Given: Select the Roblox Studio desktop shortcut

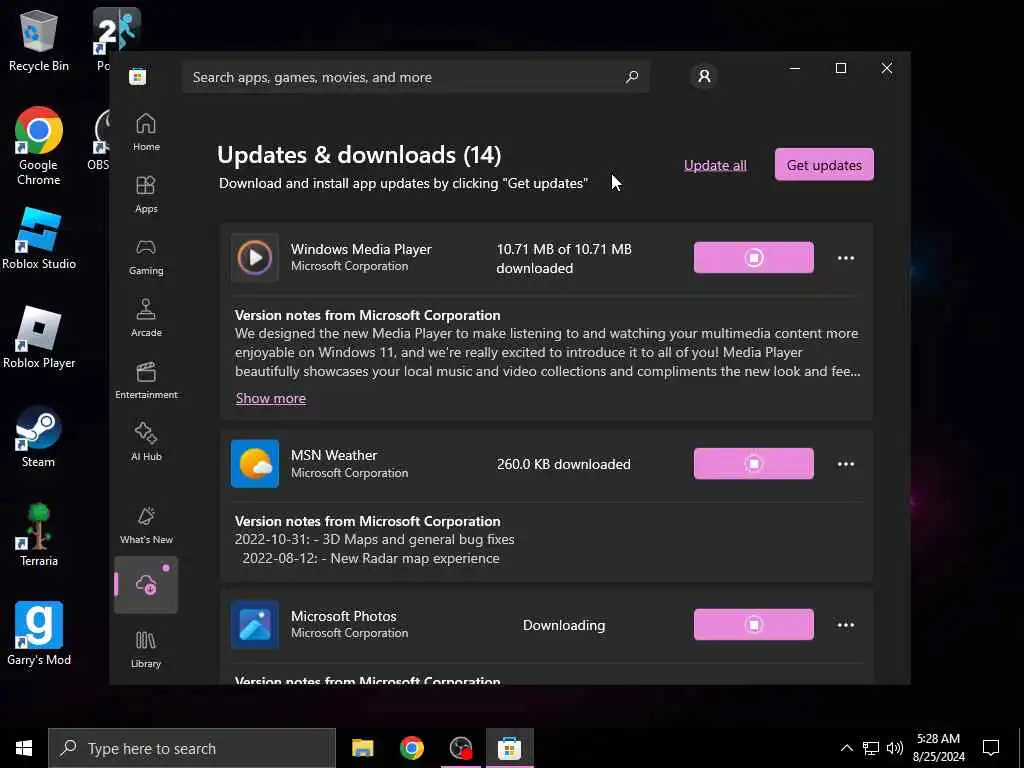Looking at the screenshot, I should tap(39, 238).
